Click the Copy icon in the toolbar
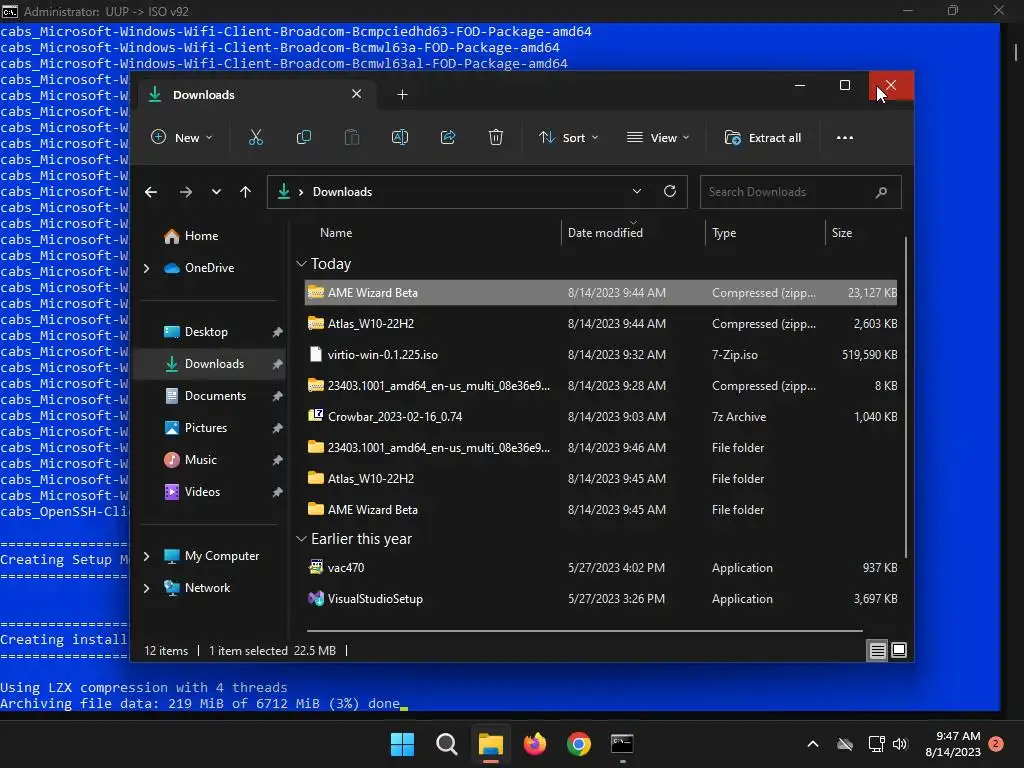The image size is (1024, 768). coord(304,138)
